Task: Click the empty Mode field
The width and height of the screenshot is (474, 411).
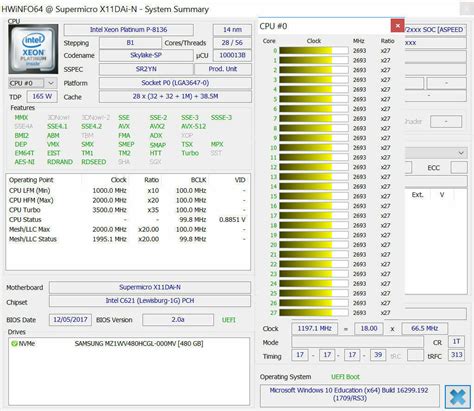Action: [357, 342]
